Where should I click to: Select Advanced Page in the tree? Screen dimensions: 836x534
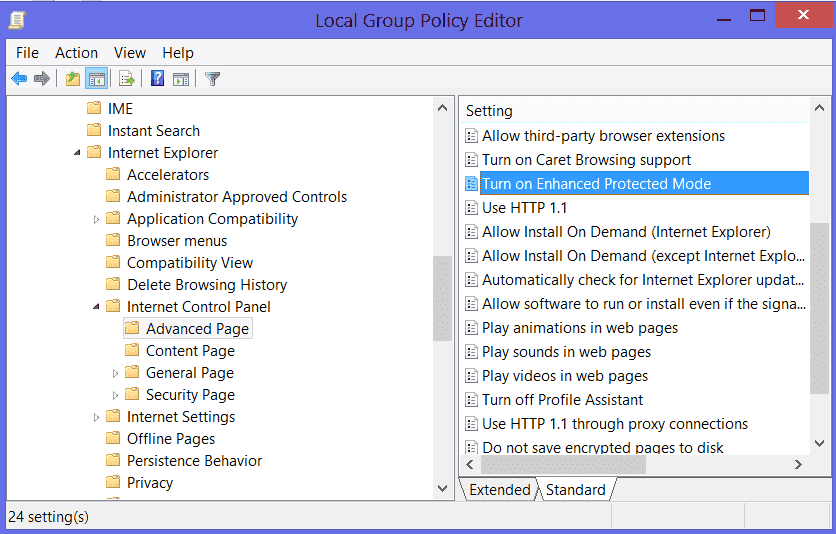click(188, 328)
